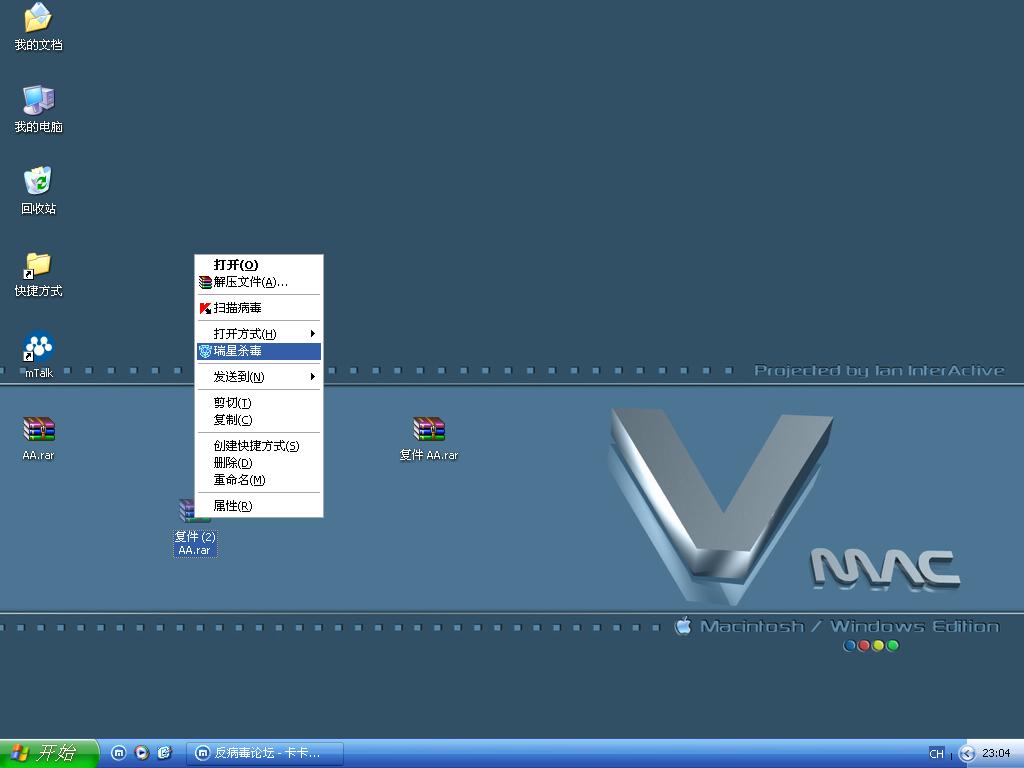
Task: Expand the 发送到(N) submenu
Action: coord(259,377)
